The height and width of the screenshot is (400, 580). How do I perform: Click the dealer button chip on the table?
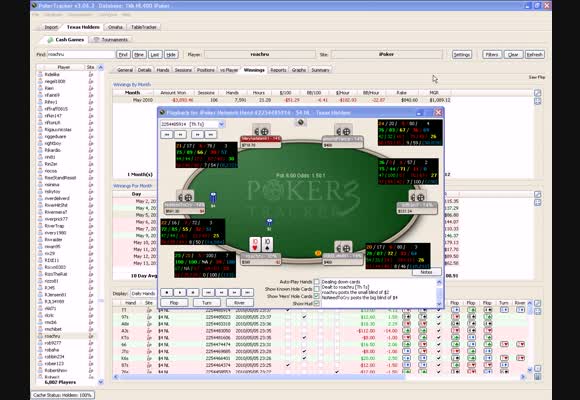pos(318,253)
